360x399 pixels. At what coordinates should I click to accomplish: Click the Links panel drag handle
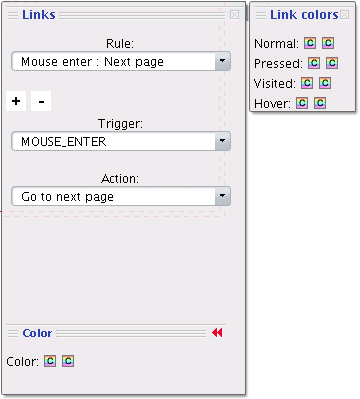click(13, 15)
